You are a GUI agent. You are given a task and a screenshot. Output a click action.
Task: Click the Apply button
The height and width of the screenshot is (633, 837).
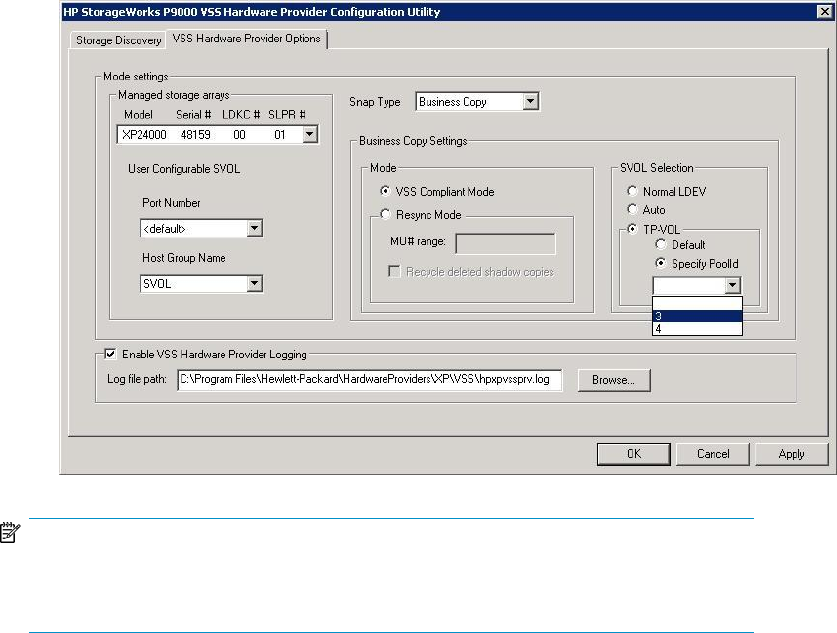click(x=791, y=454)
